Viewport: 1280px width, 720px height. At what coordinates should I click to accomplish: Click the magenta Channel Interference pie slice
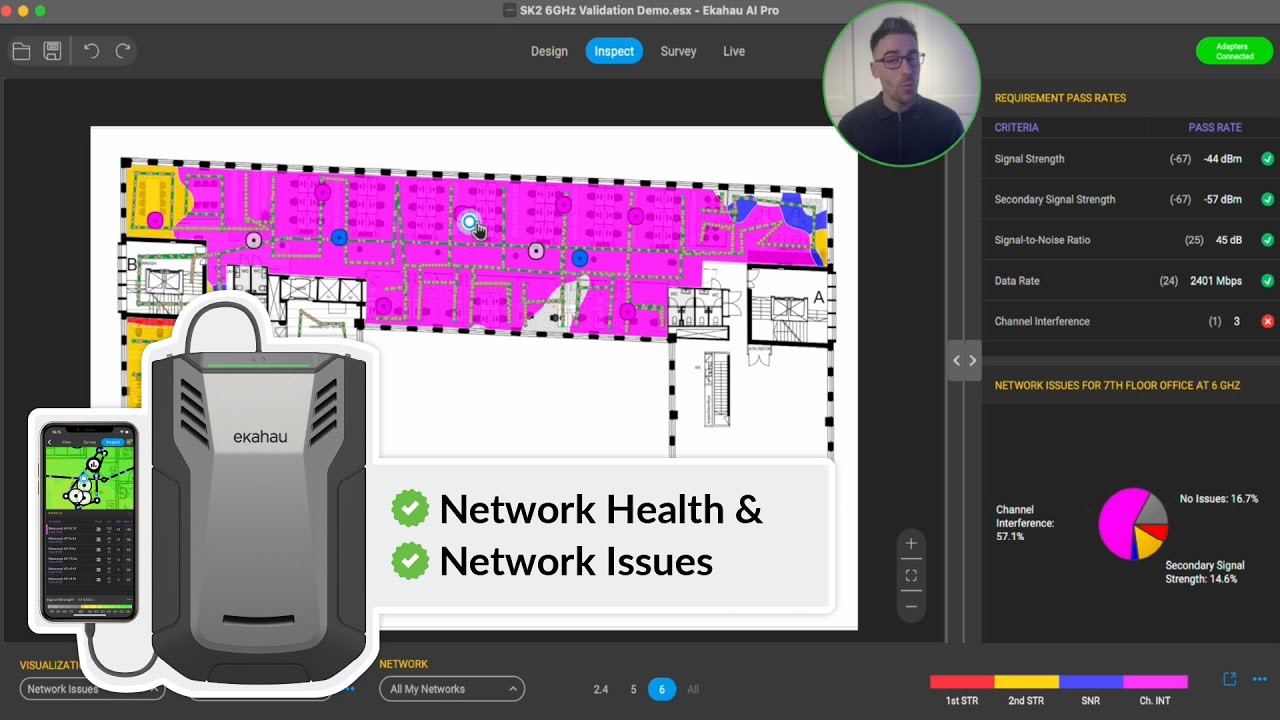tap(1118, 524)
